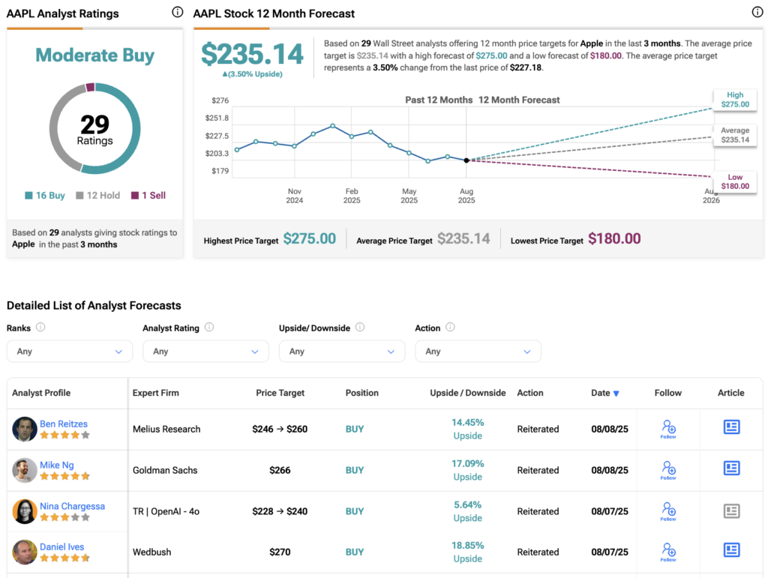Click the Upside / Downside column header
Viewport: 768px width, 578px height.
point(468,393)
